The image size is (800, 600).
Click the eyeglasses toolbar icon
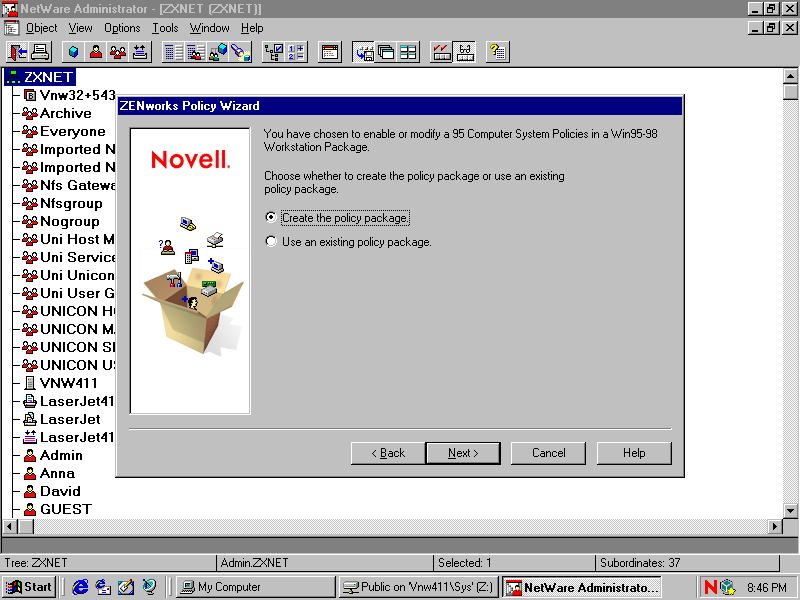(x=464, y=52)
